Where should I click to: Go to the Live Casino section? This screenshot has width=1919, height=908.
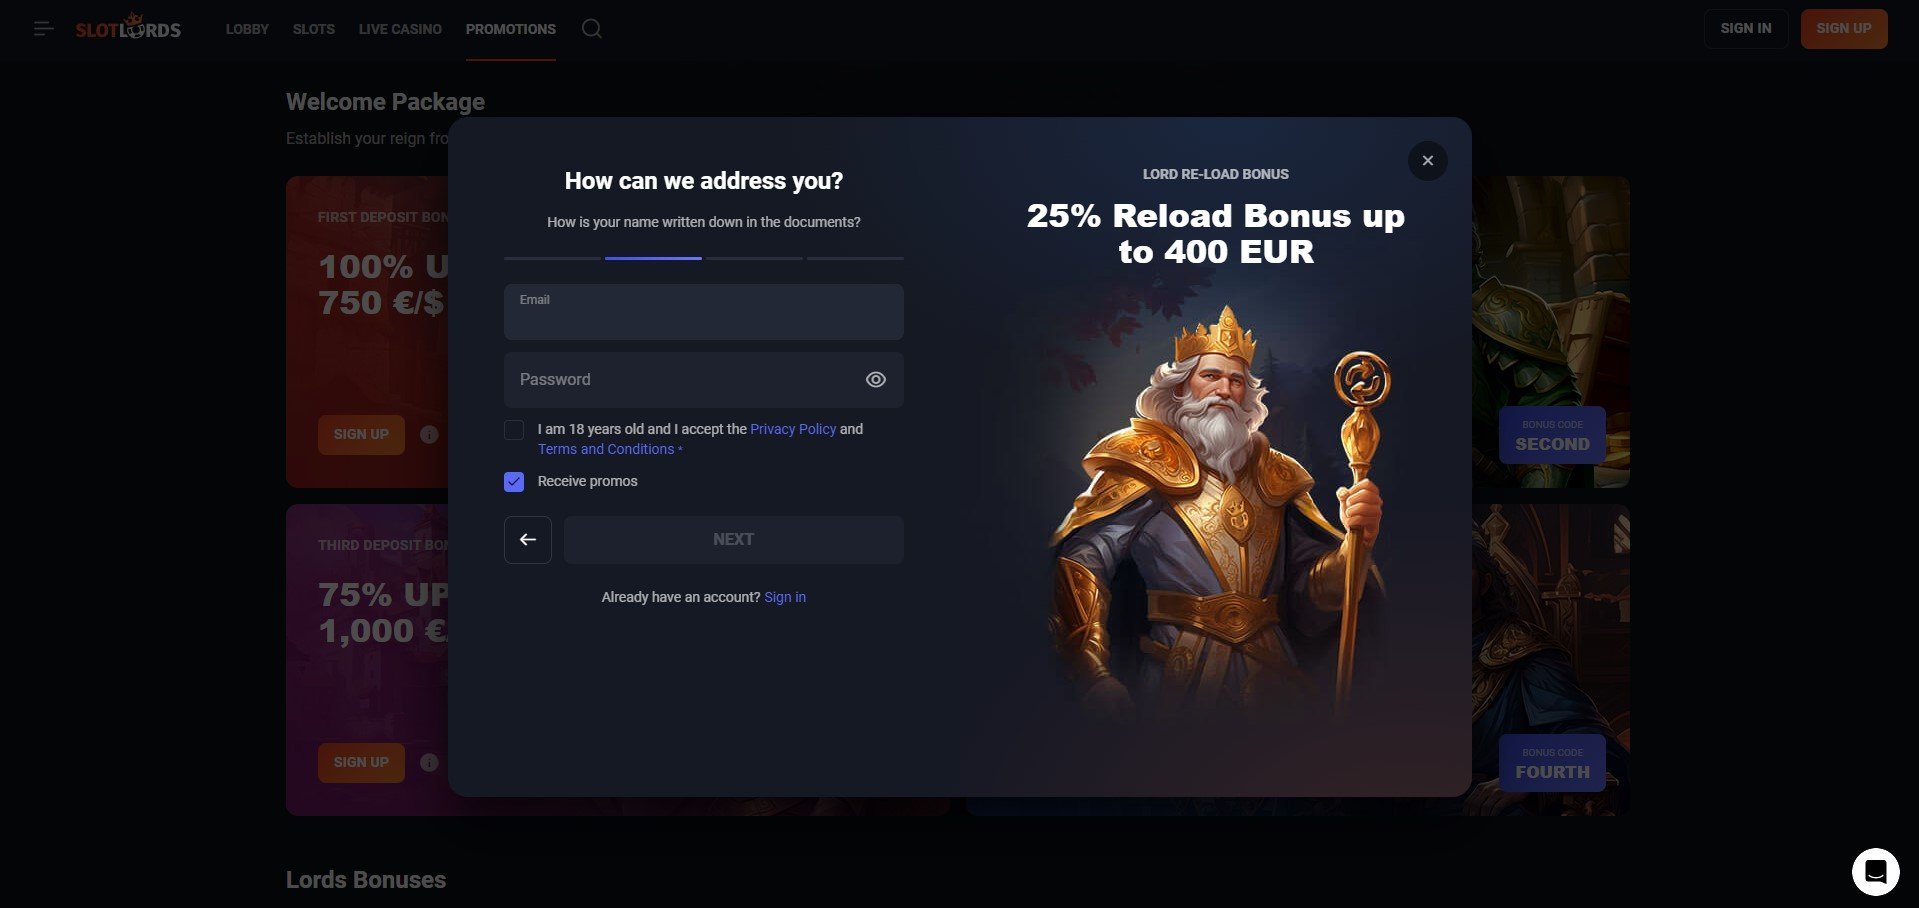tap(400, 29)
